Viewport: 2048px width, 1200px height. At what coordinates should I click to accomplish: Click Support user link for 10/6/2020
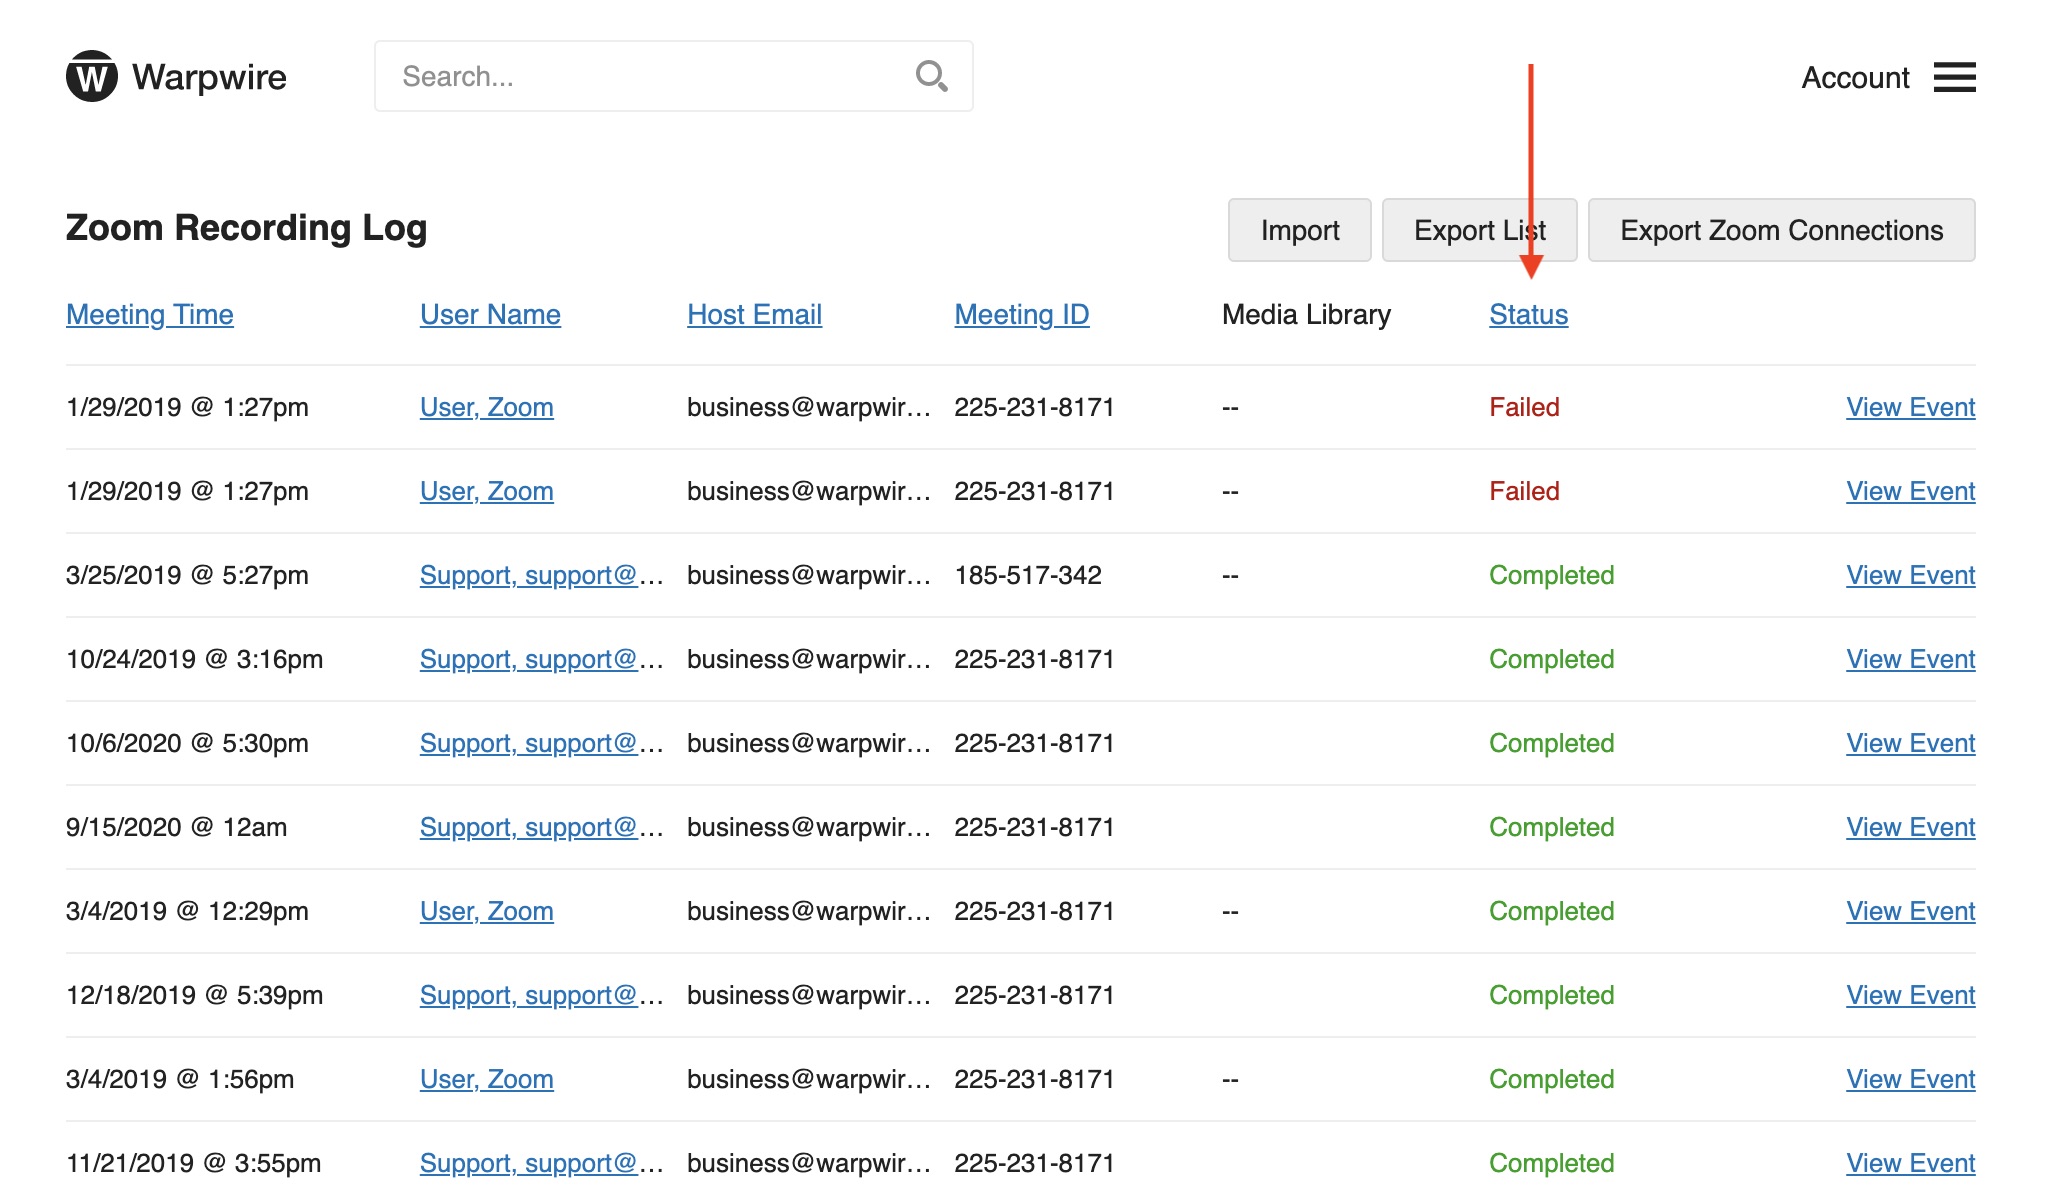(x=540, y=741)
